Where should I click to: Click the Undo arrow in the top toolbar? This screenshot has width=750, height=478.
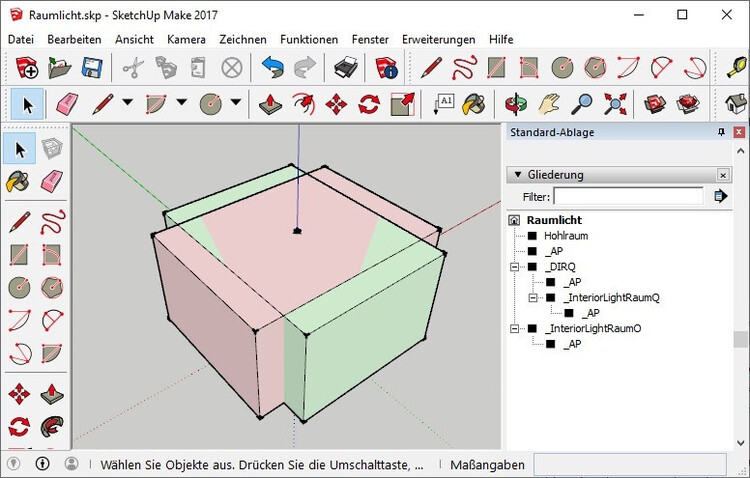273,67
